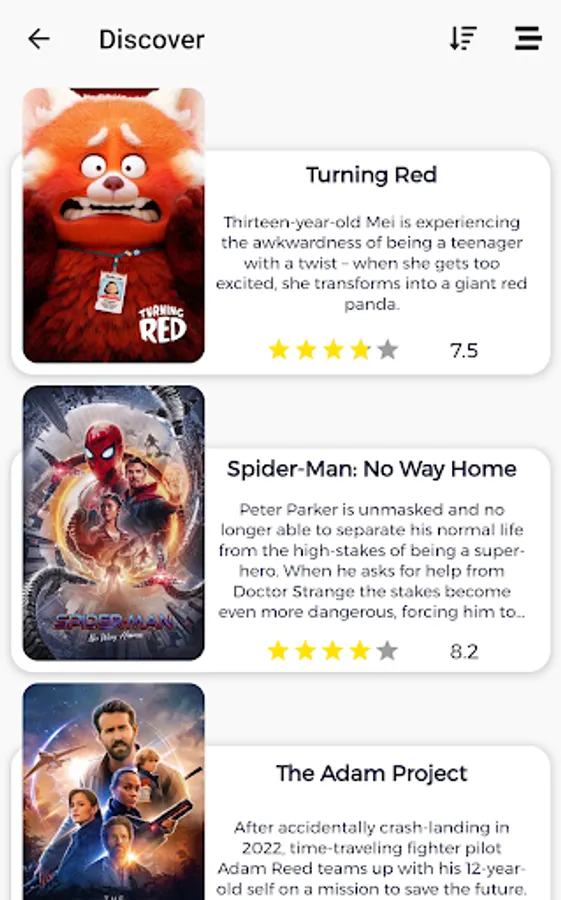The width and height of the screenshot is (561, 900).
Task: Select the third star of Spider-Man rating
Action: pyautogui.click(x=332, y=650)
